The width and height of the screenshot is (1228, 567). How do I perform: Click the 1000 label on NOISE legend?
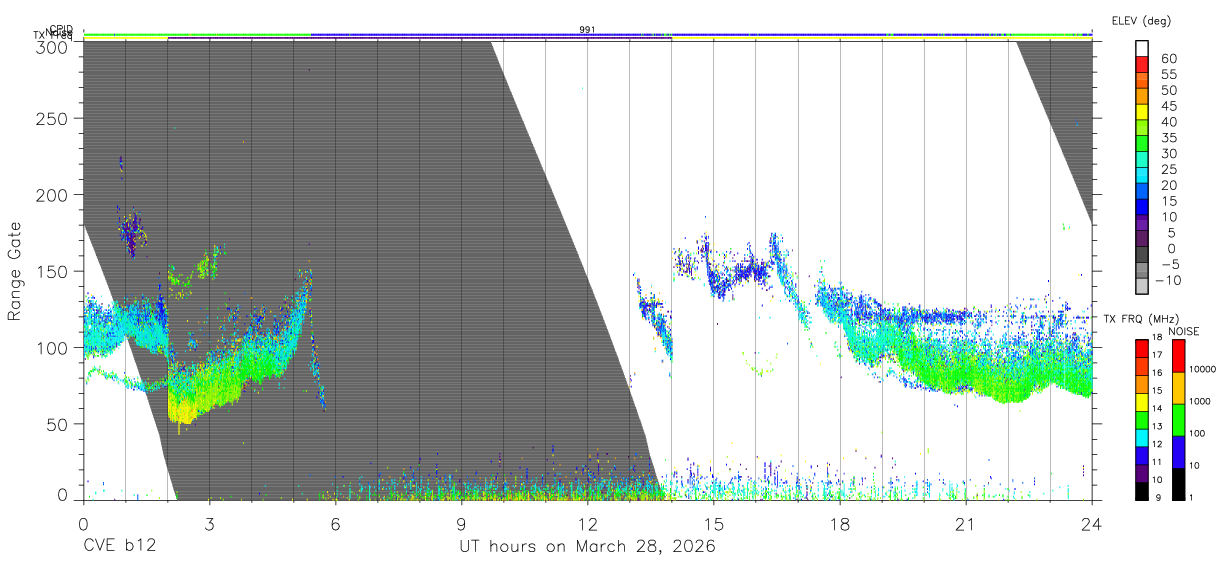(1200, 401)
